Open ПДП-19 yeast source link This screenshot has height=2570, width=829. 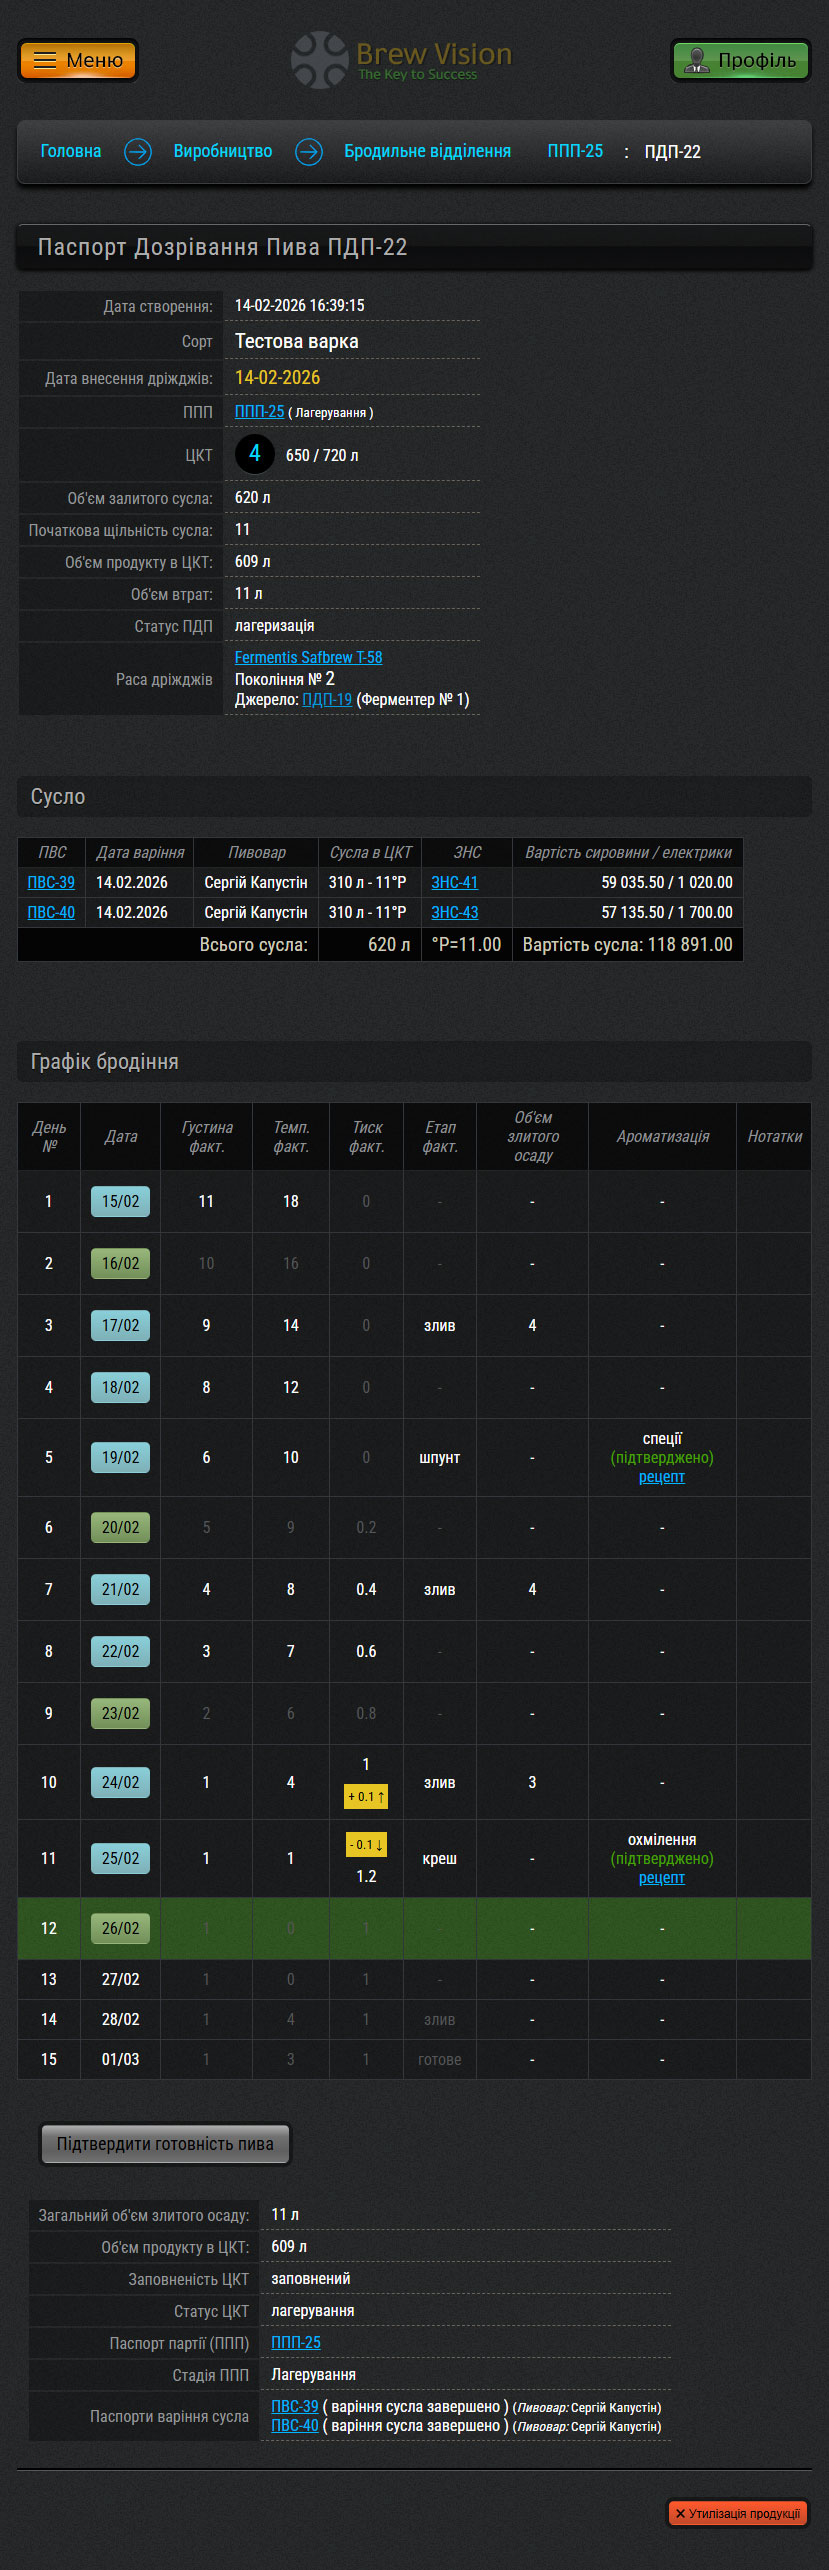(327, 700)
